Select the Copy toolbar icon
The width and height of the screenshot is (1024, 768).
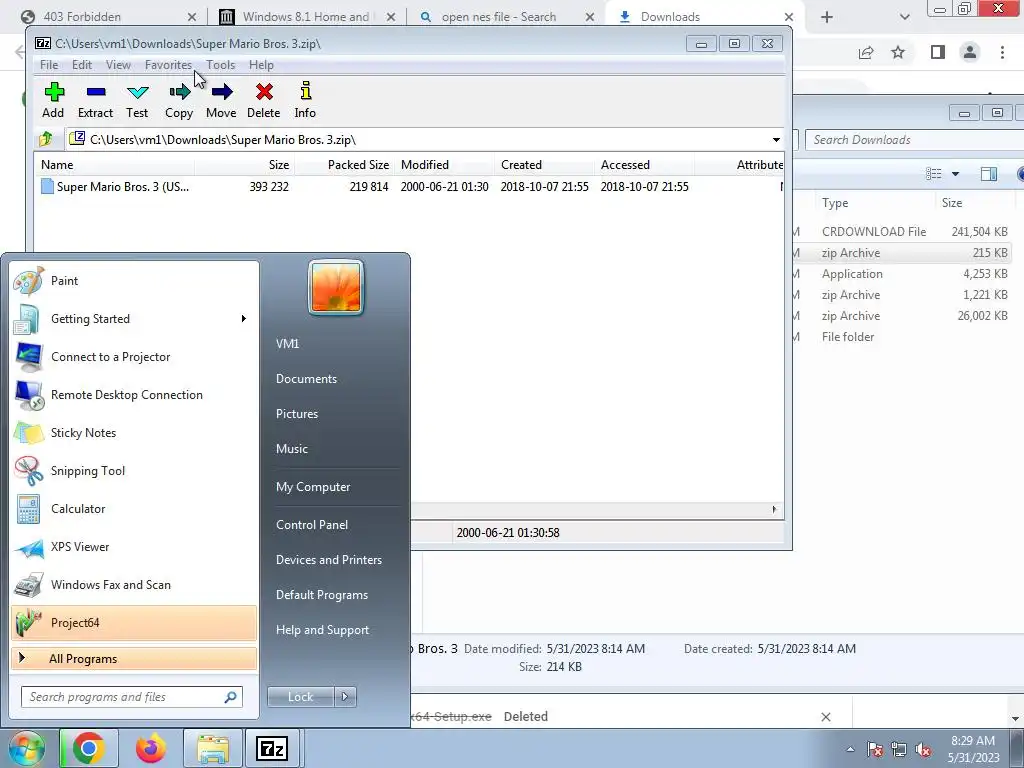[x=179, y=100]
